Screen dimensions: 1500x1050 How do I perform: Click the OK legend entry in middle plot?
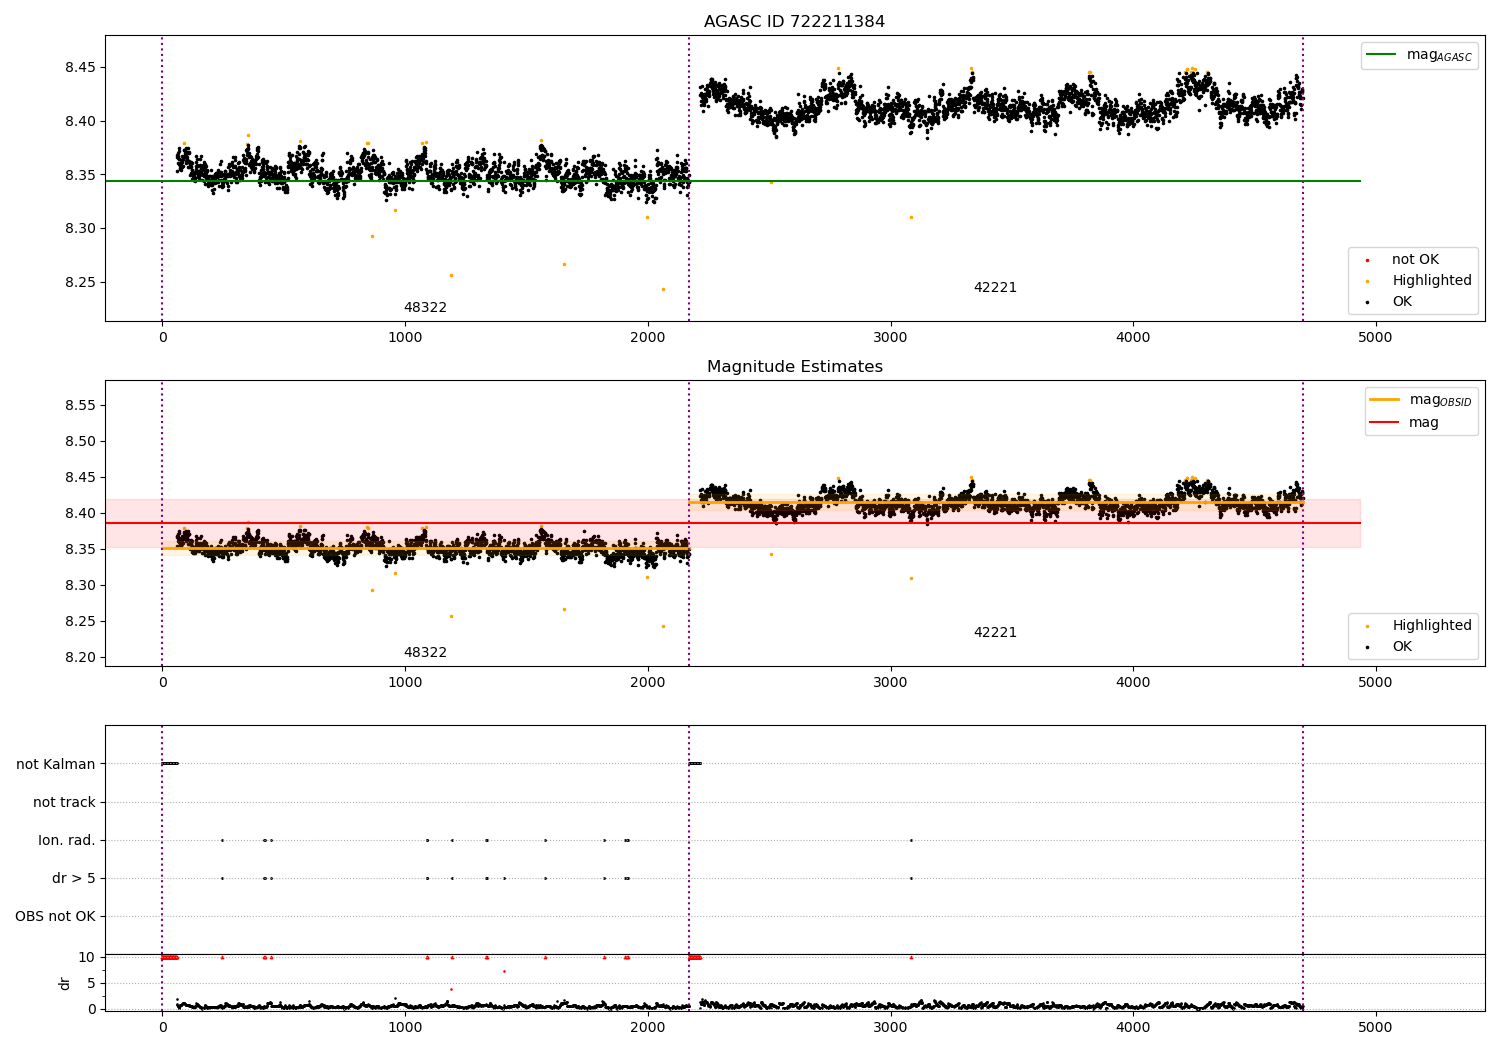(x=1390, y=647)
